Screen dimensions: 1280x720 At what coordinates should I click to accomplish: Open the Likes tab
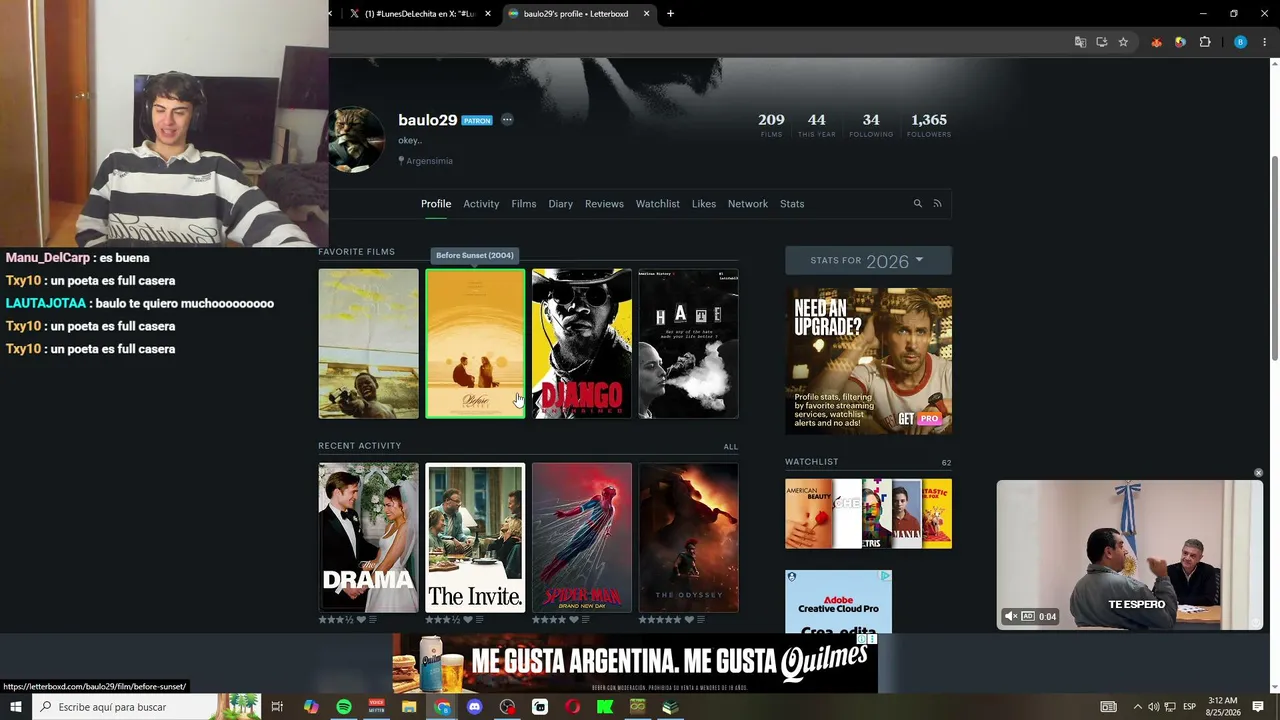(704, 204)
